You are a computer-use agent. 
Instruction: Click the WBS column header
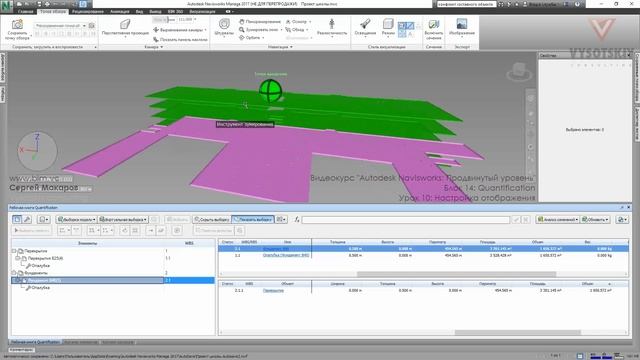[189, 243]
